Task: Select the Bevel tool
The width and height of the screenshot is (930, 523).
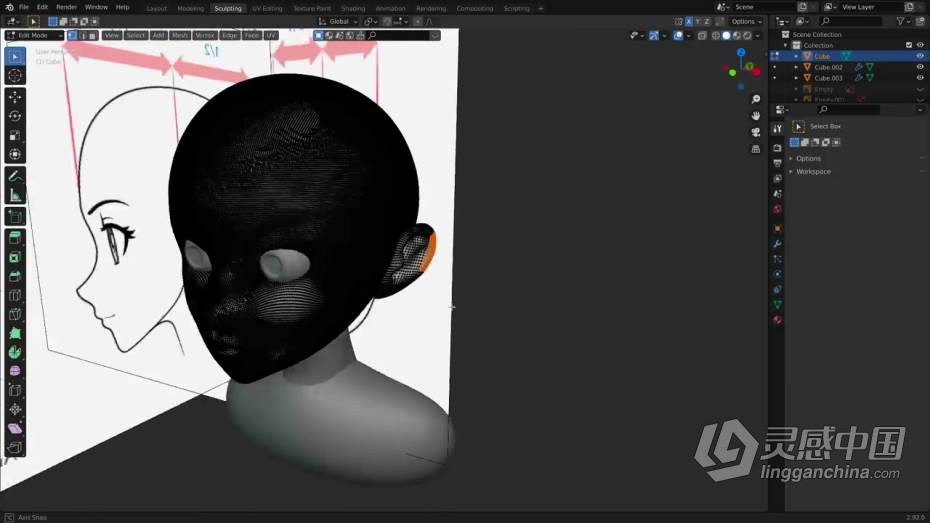Action: pyautogui.click(x=15, y=276)
